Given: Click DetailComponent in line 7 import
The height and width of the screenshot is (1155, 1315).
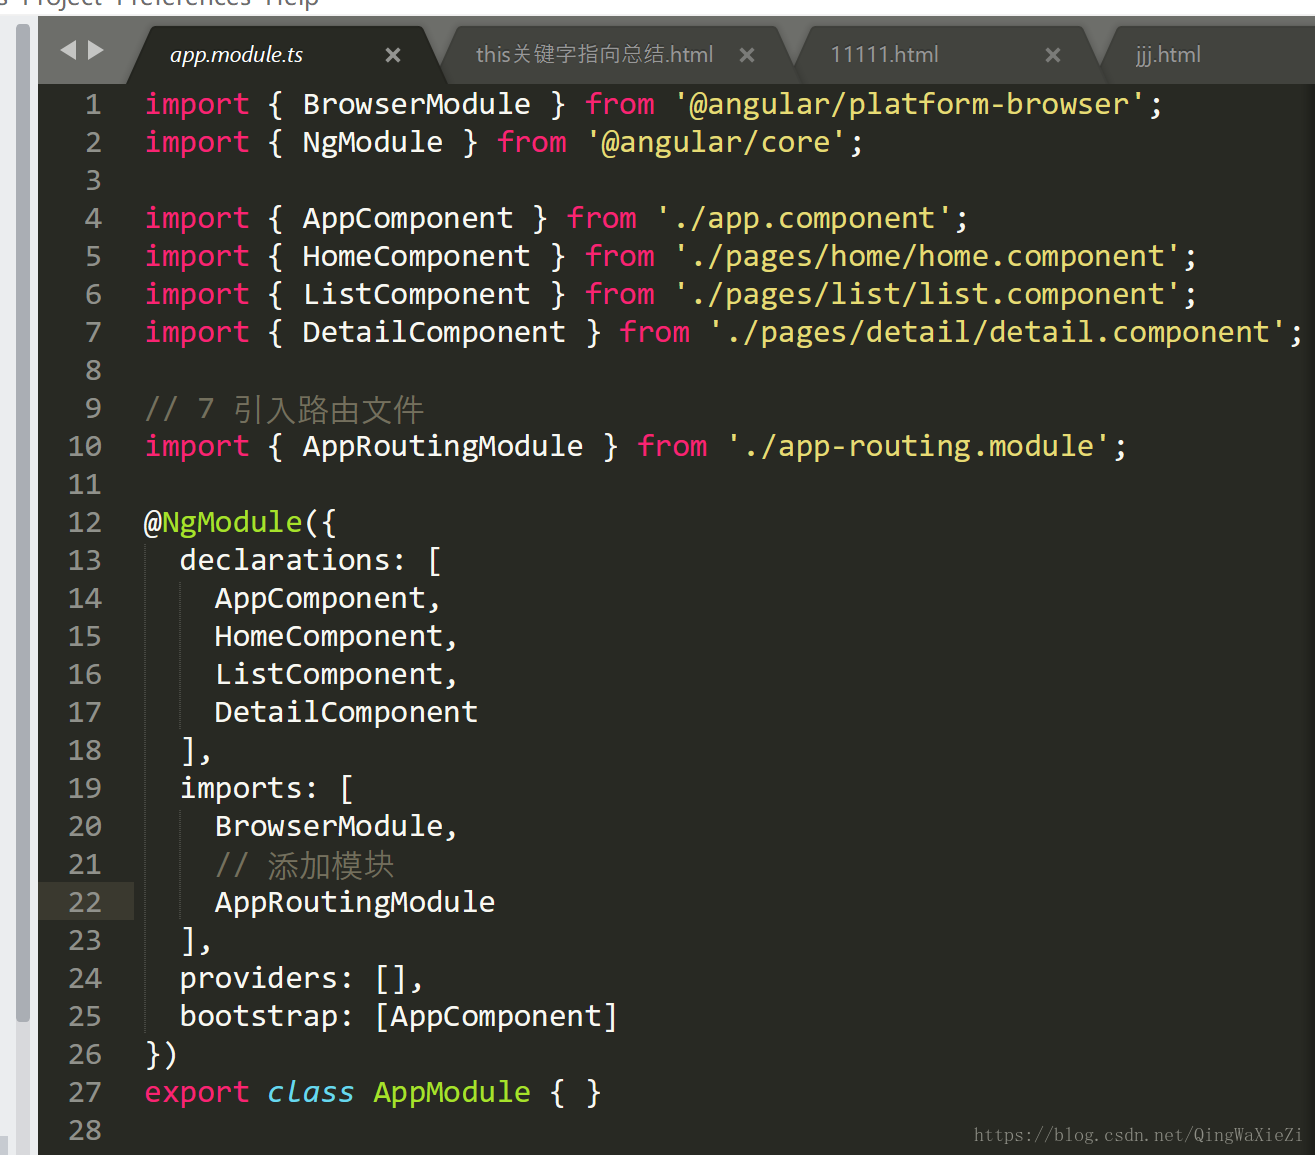Looking at the screenshot, I should (434, 332).
